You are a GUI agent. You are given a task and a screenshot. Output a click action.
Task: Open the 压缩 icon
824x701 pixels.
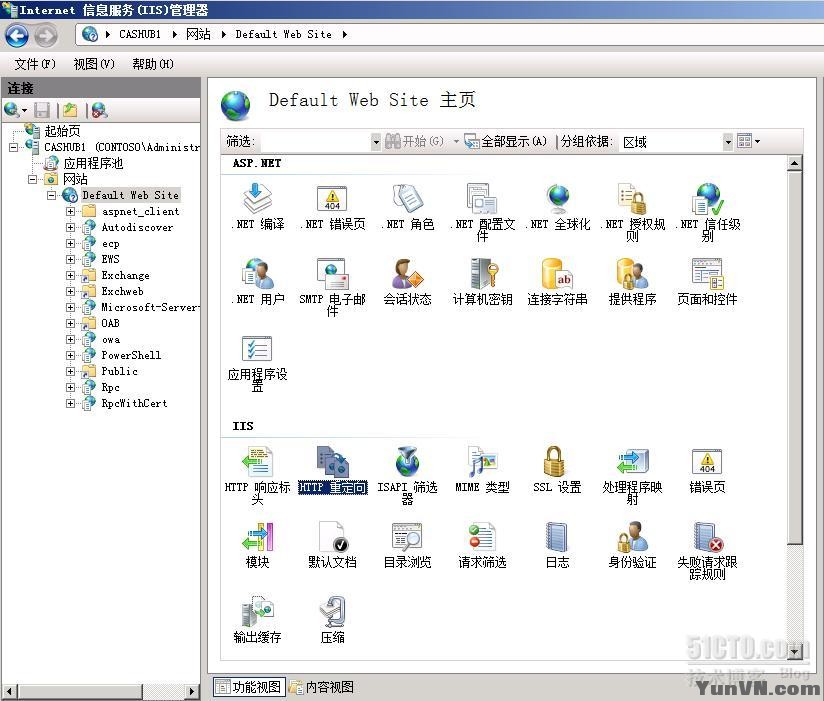coord(332,620)
